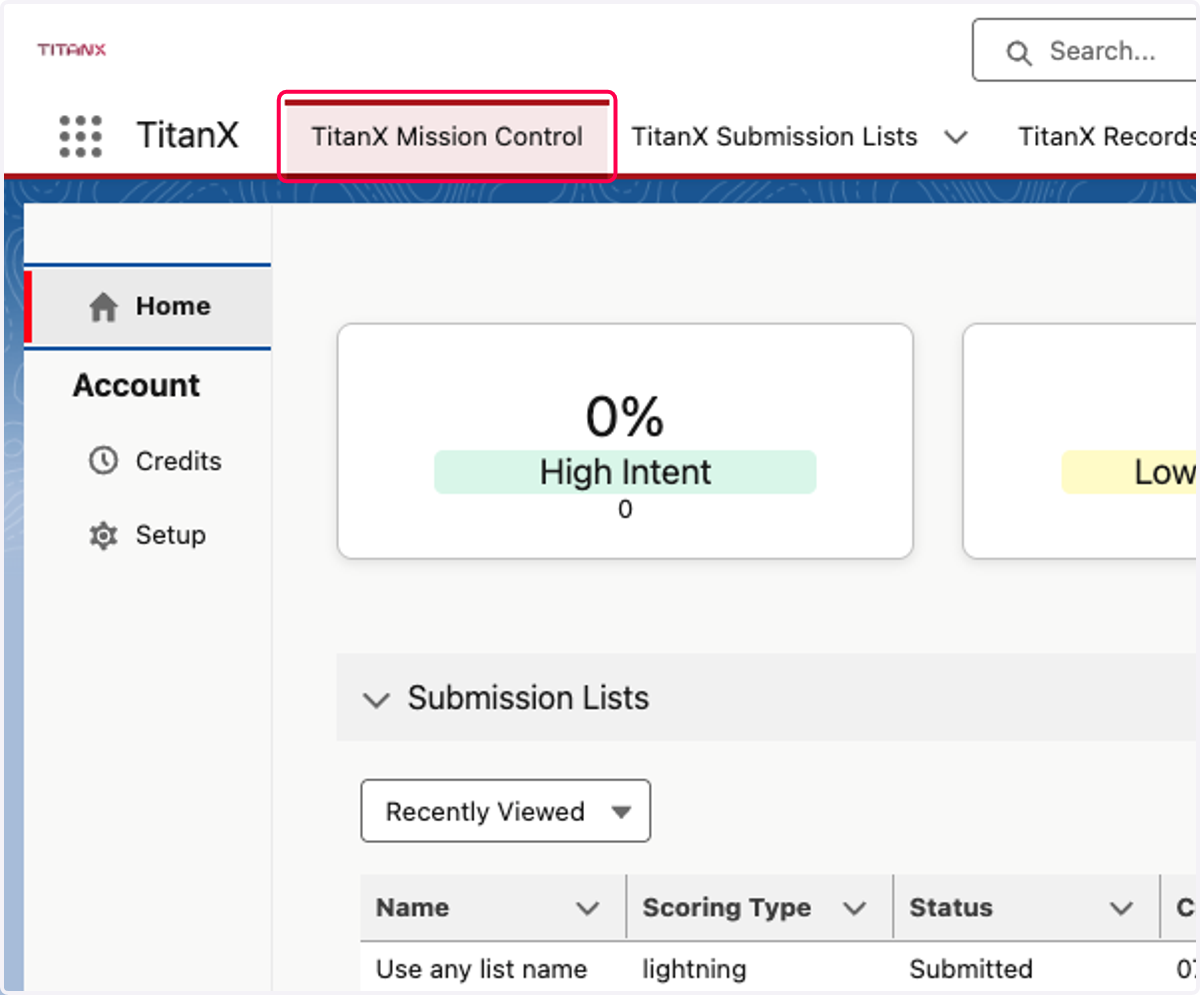Select Home in the left sidebar
This screenshot has height=995, width=1200.
point(148,307)
